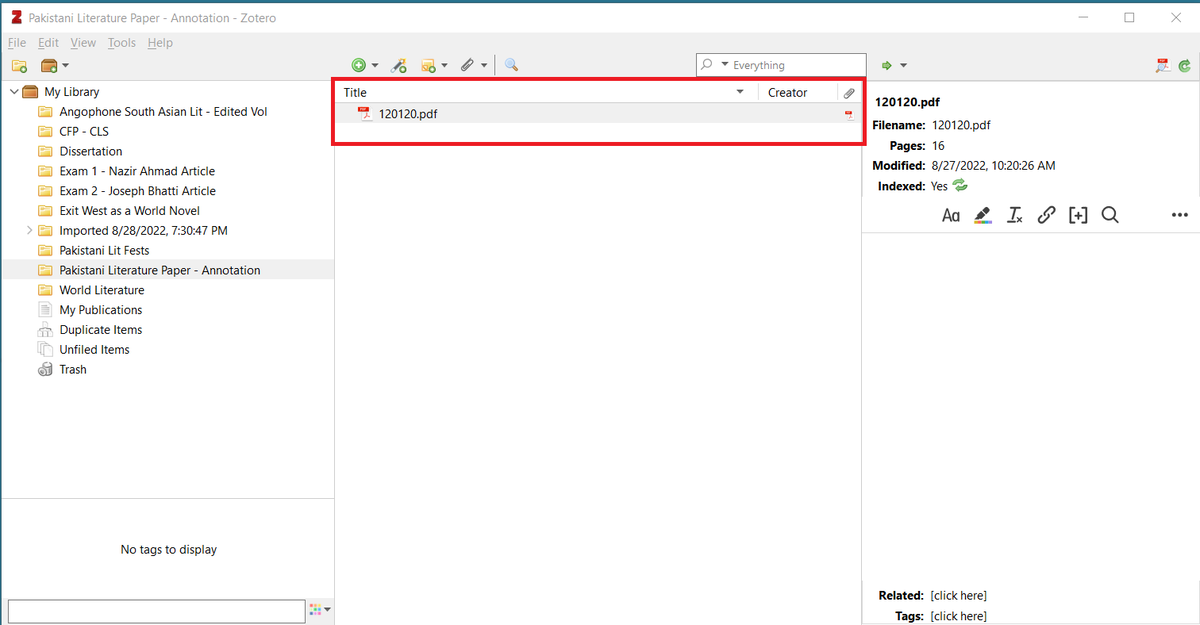Select Exit West as a World Novel
The width and height of the screenshot is (1200, 625).
coord(129,211)
